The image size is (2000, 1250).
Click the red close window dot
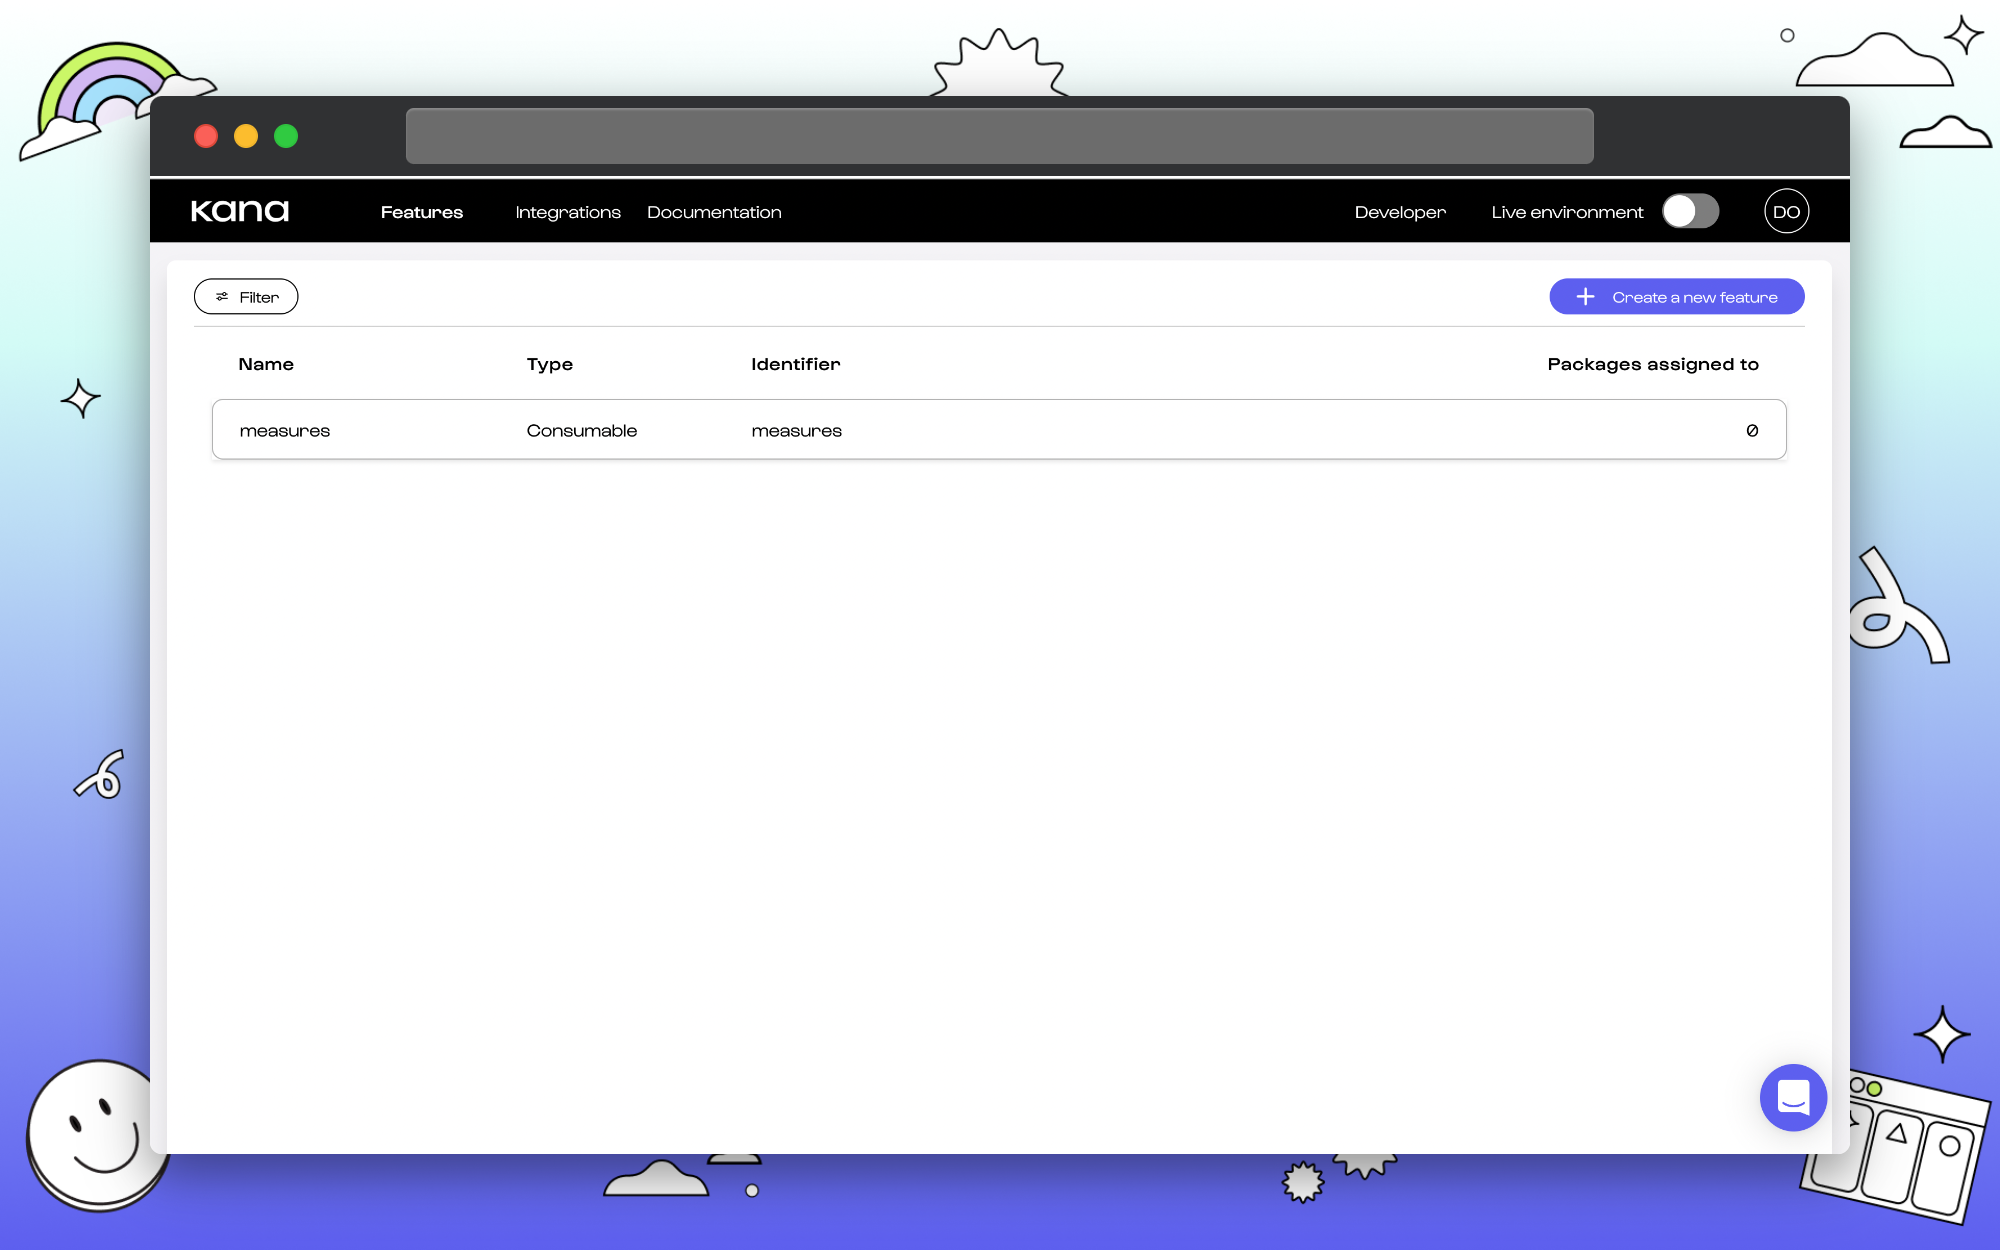pos(206,136)
